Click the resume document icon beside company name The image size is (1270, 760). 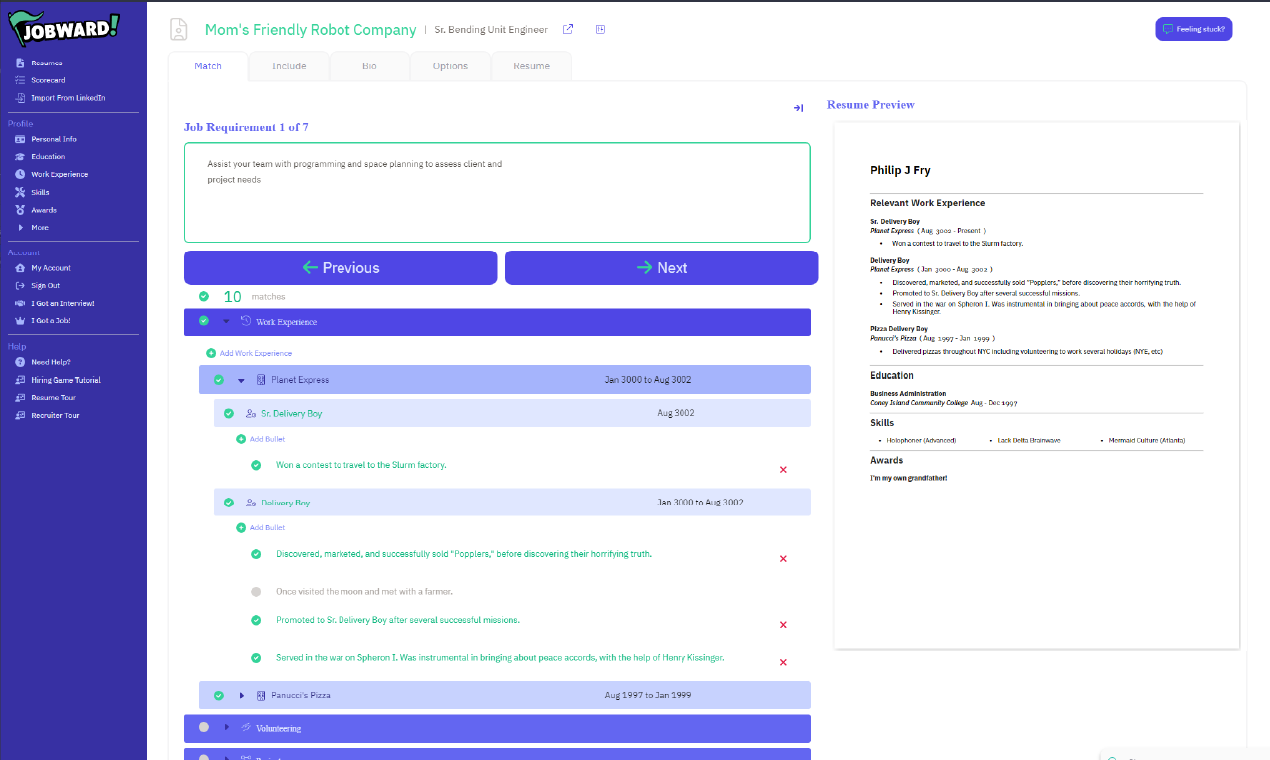point(179,30)
